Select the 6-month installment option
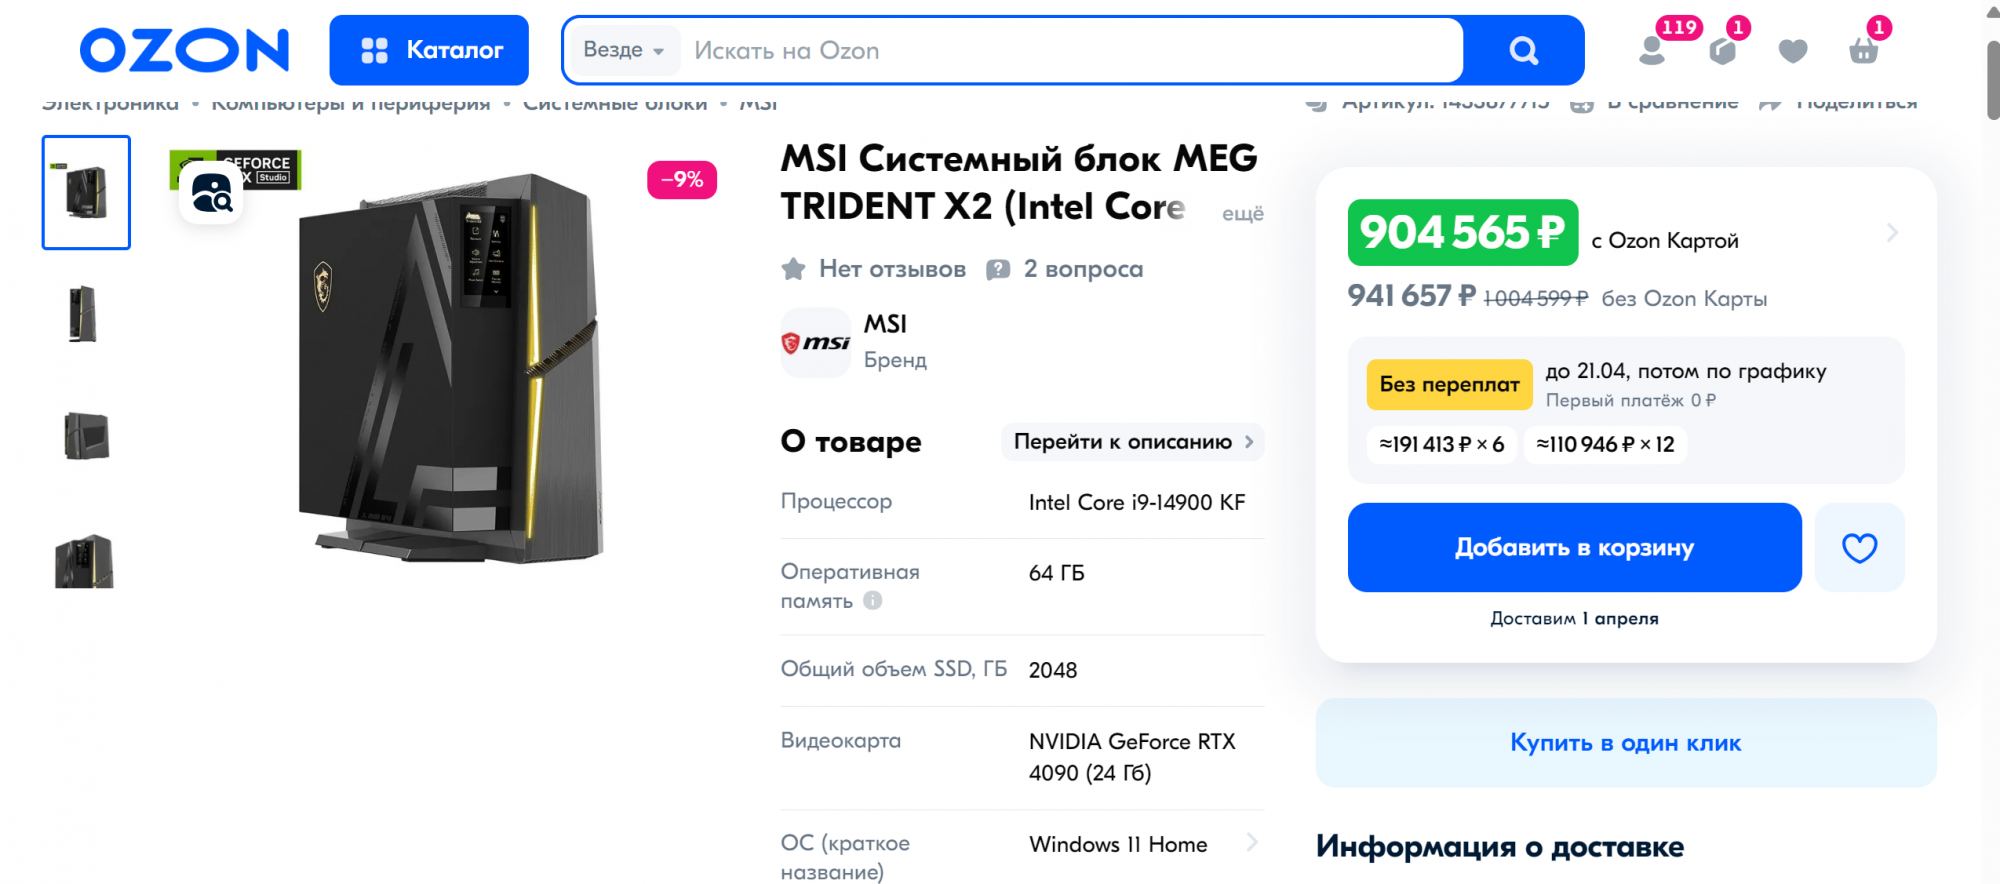Viewport: 2000px width, 884px height. (x=1441, y=445)
